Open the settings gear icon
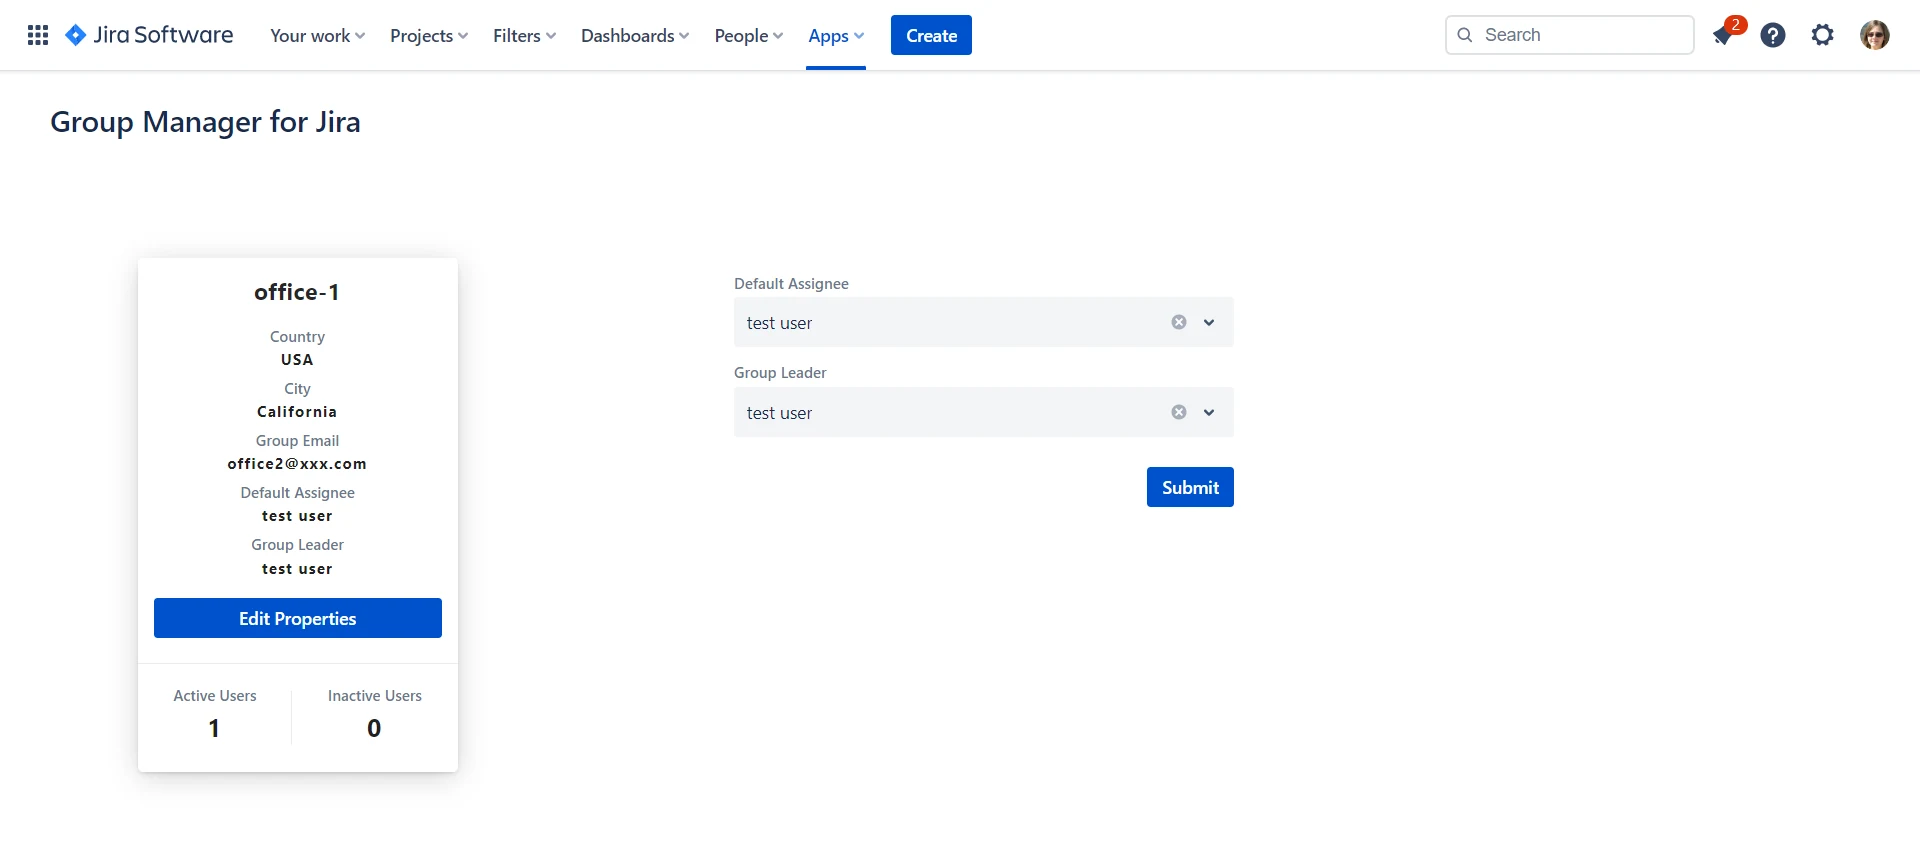The image size is (1920, 860). pos(1823,35)
